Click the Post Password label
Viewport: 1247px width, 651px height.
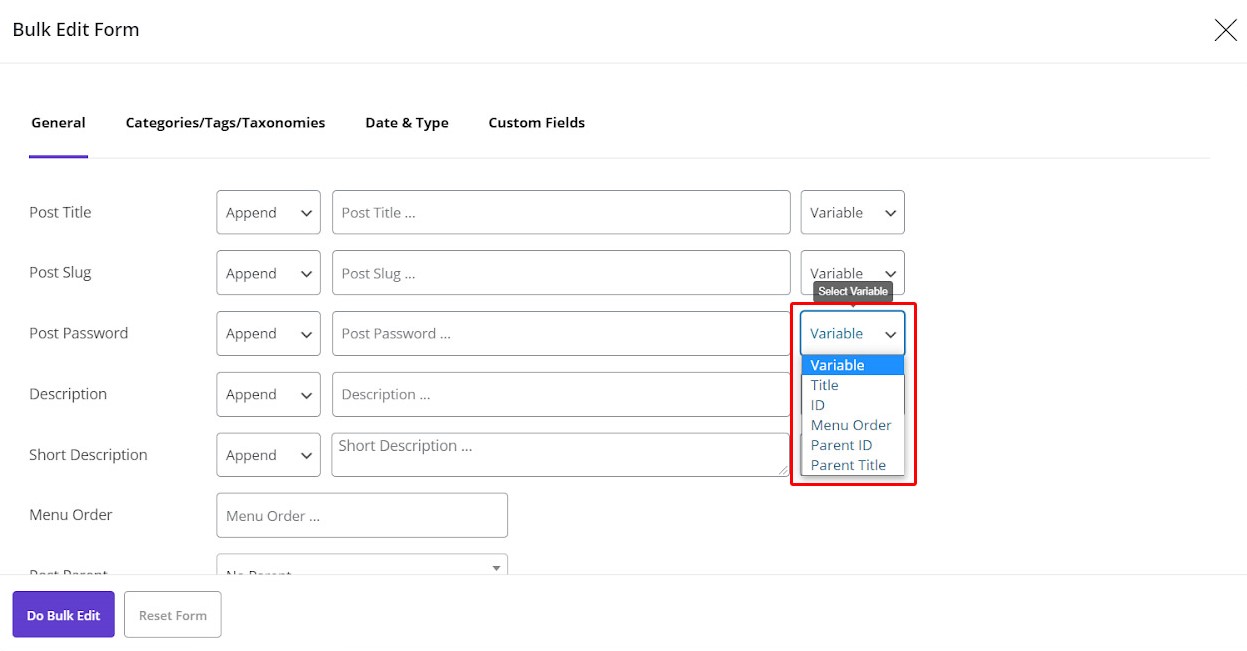(79, 333)
